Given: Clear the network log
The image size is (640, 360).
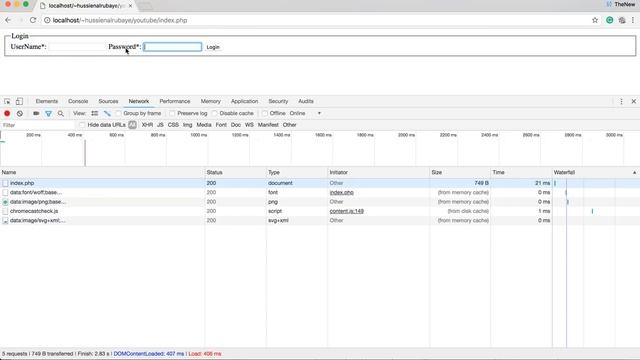Looking at the screenshot, I should tap(20, 113).
